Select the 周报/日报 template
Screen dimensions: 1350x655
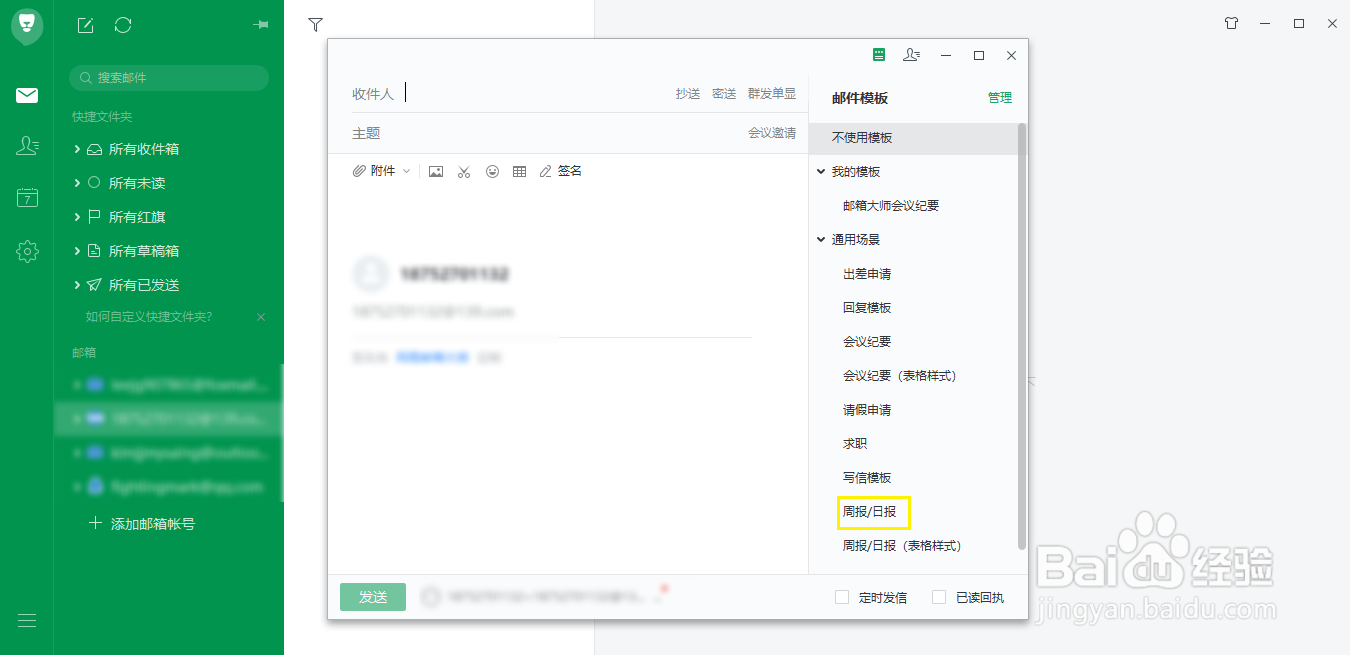[873, 512]
